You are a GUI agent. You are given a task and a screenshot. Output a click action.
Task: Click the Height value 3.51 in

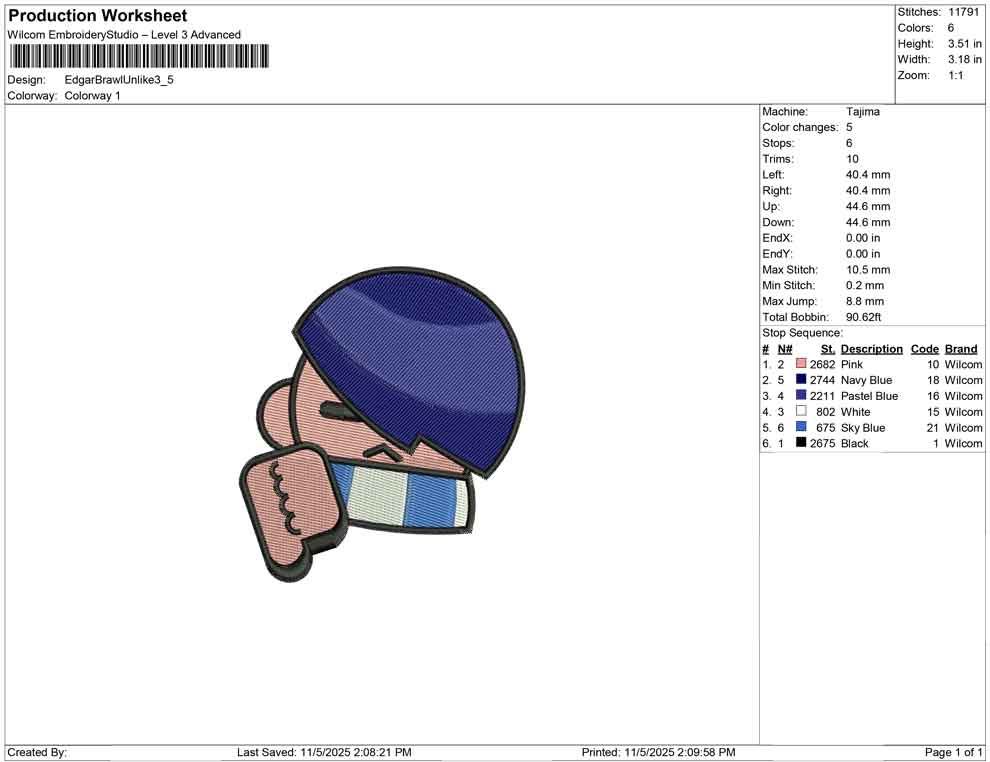point(964,44)
